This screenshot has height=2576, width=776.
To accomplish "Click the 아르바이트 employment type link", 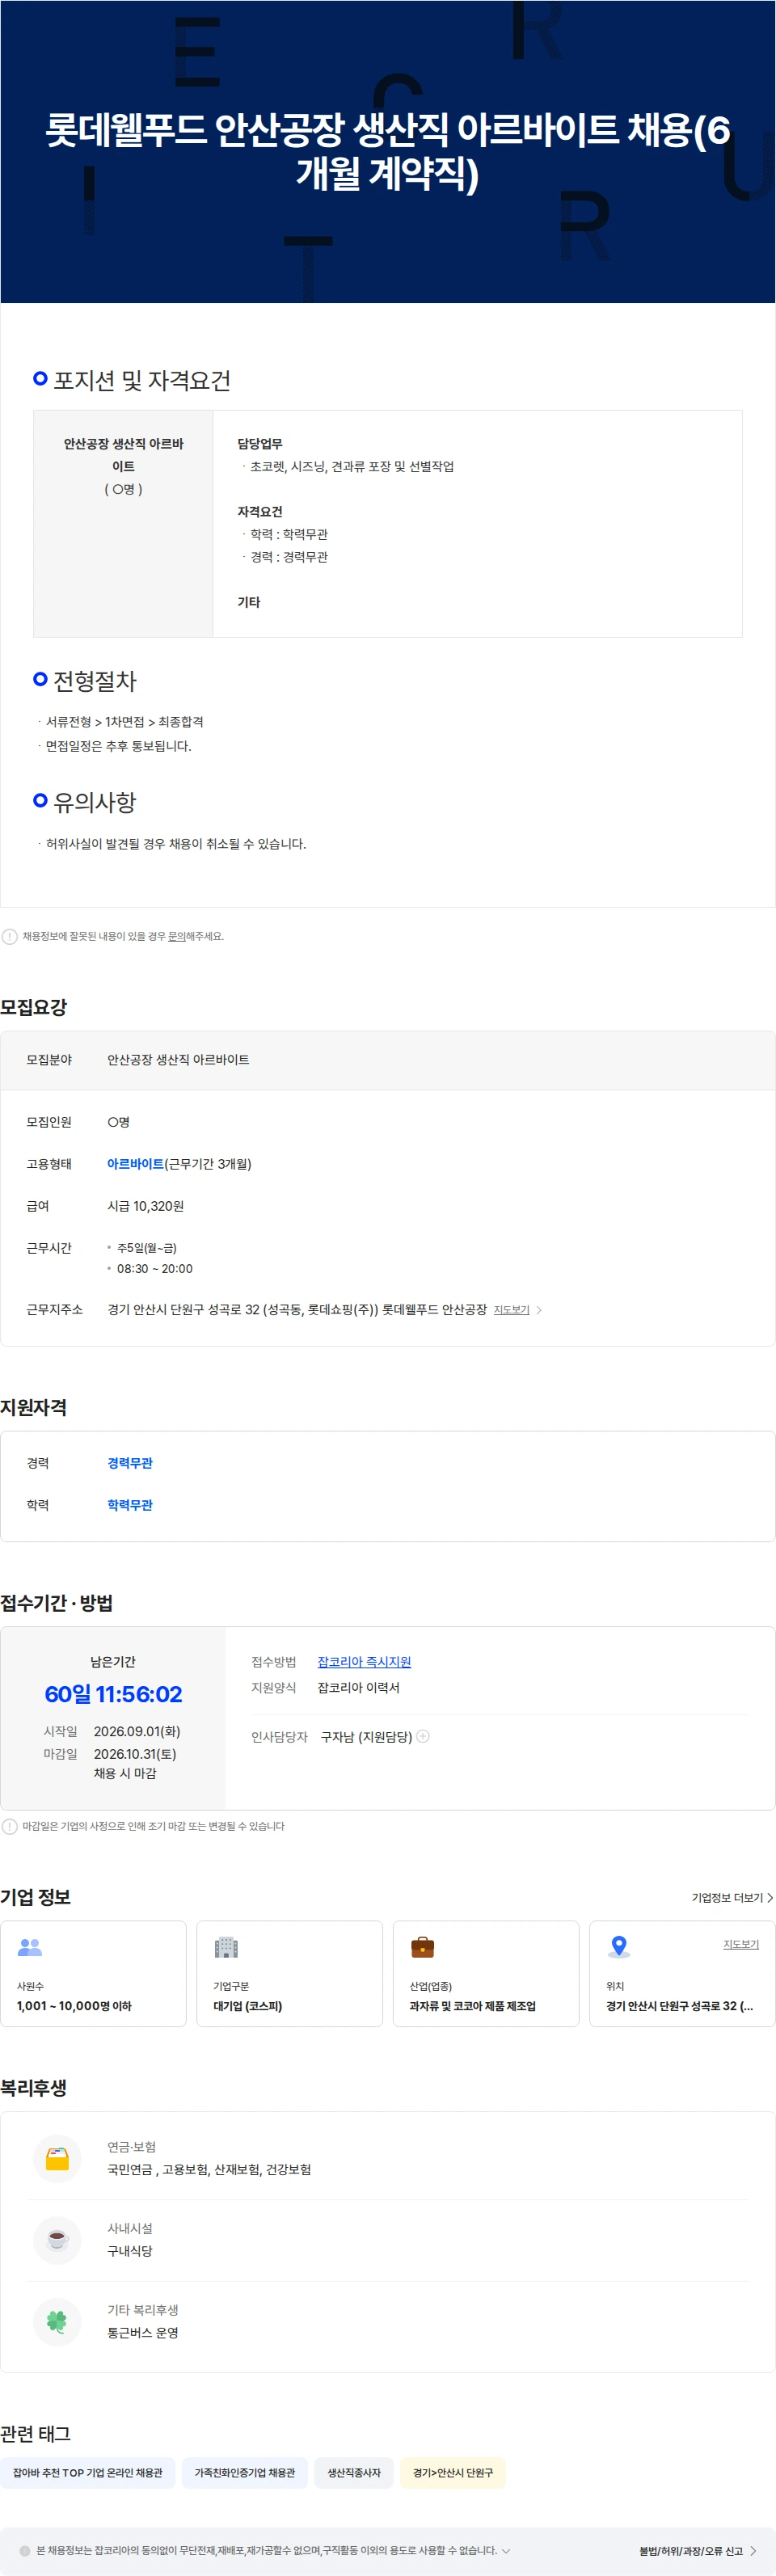I will pyautogui.click(x=135, y=1164).
